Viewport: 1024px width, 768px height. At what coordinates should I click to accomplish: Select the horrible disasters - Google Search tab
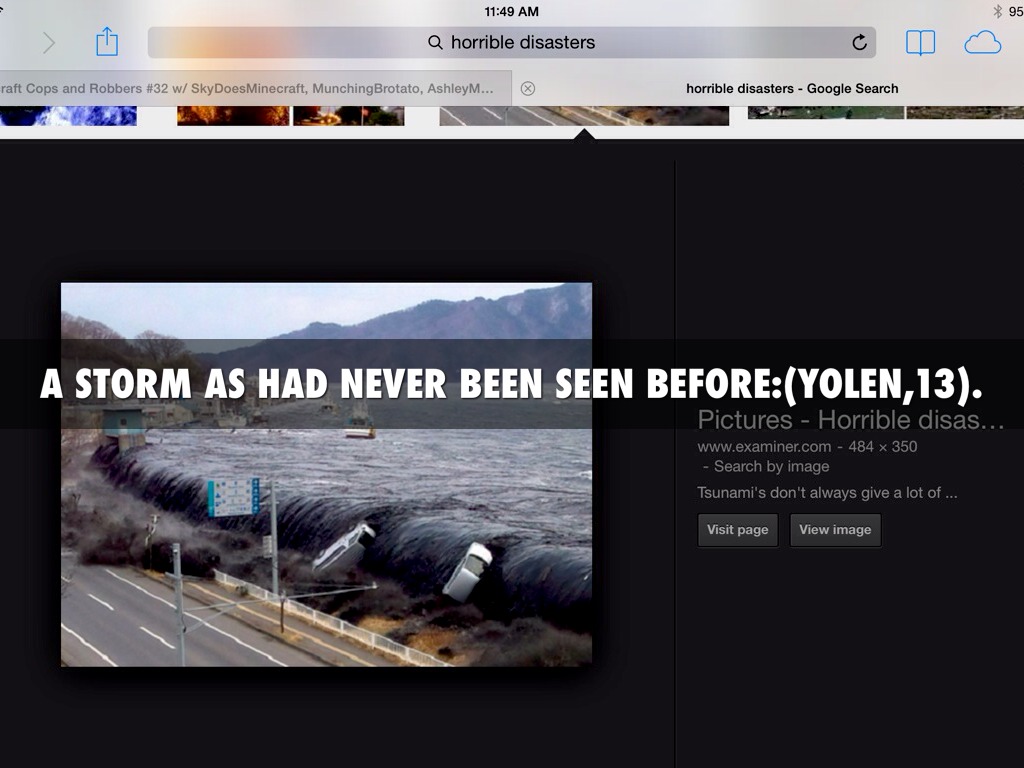[x=792, y=88]
